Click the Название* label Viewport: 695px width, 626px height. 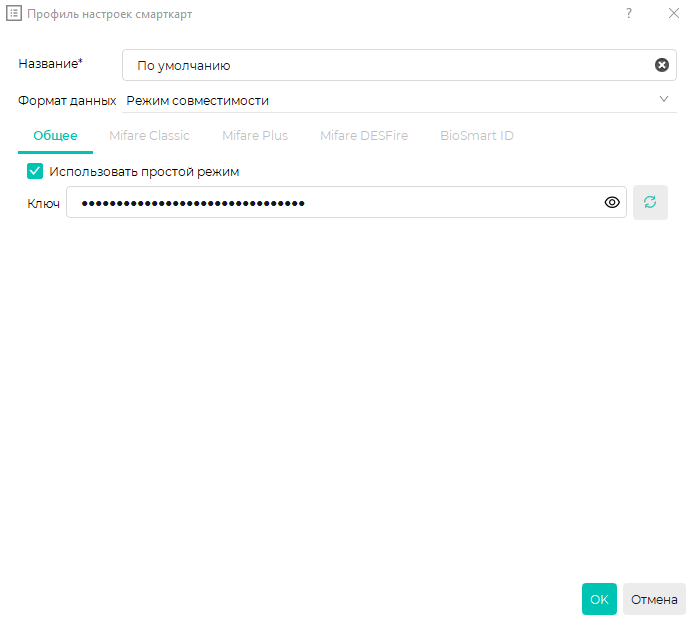pyautogui.click(x=51, y=64)
